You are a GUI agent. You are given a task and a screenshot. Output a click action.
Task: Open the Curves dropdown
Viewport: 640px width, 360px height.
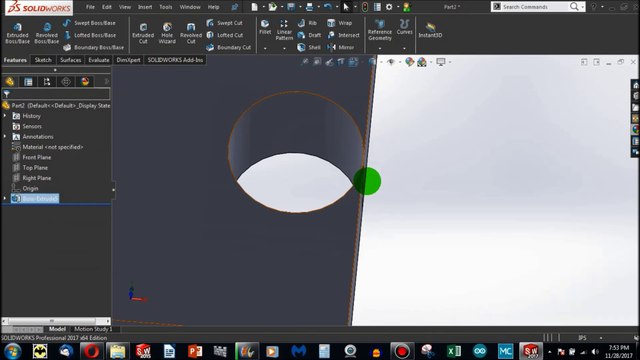[404, 49]
